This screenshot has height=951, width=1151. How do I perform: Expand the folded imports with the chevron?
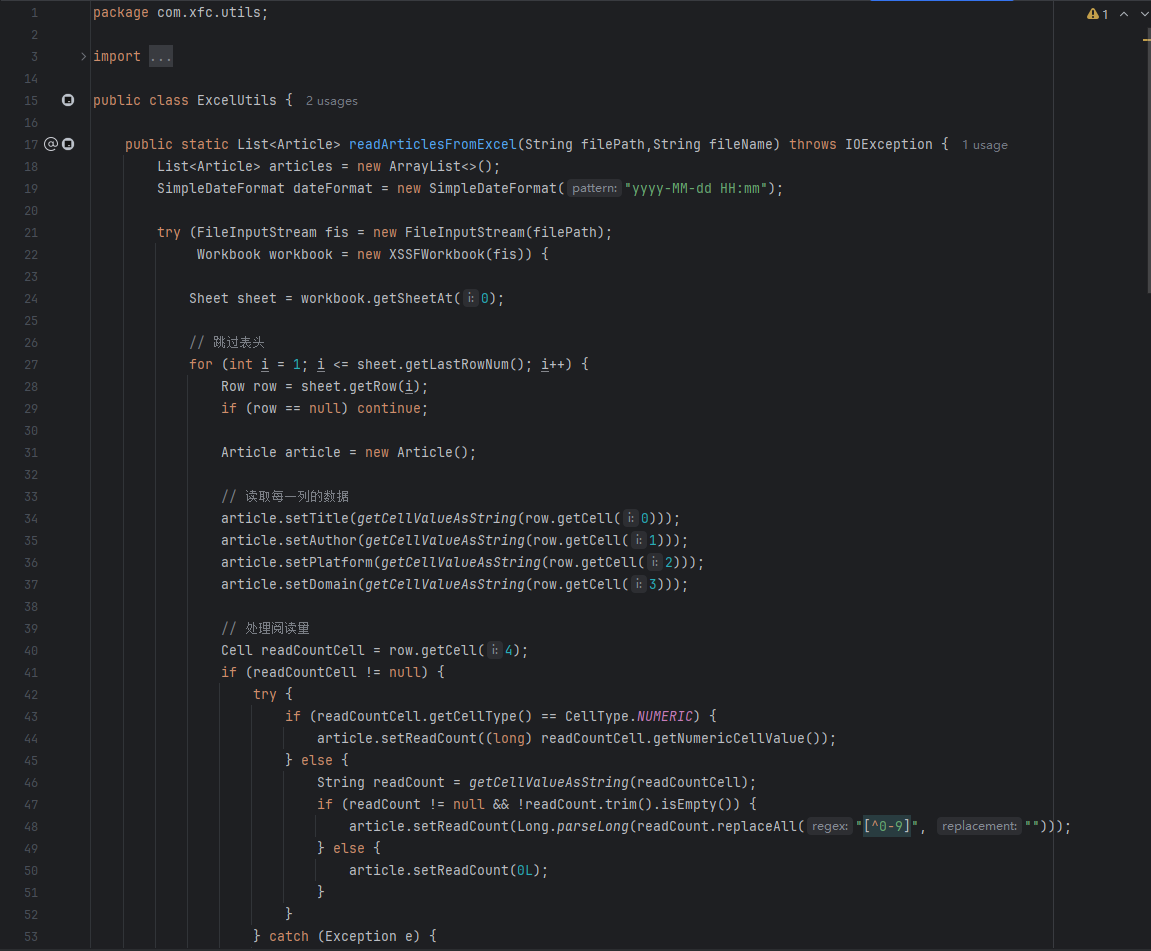(84, 57)
